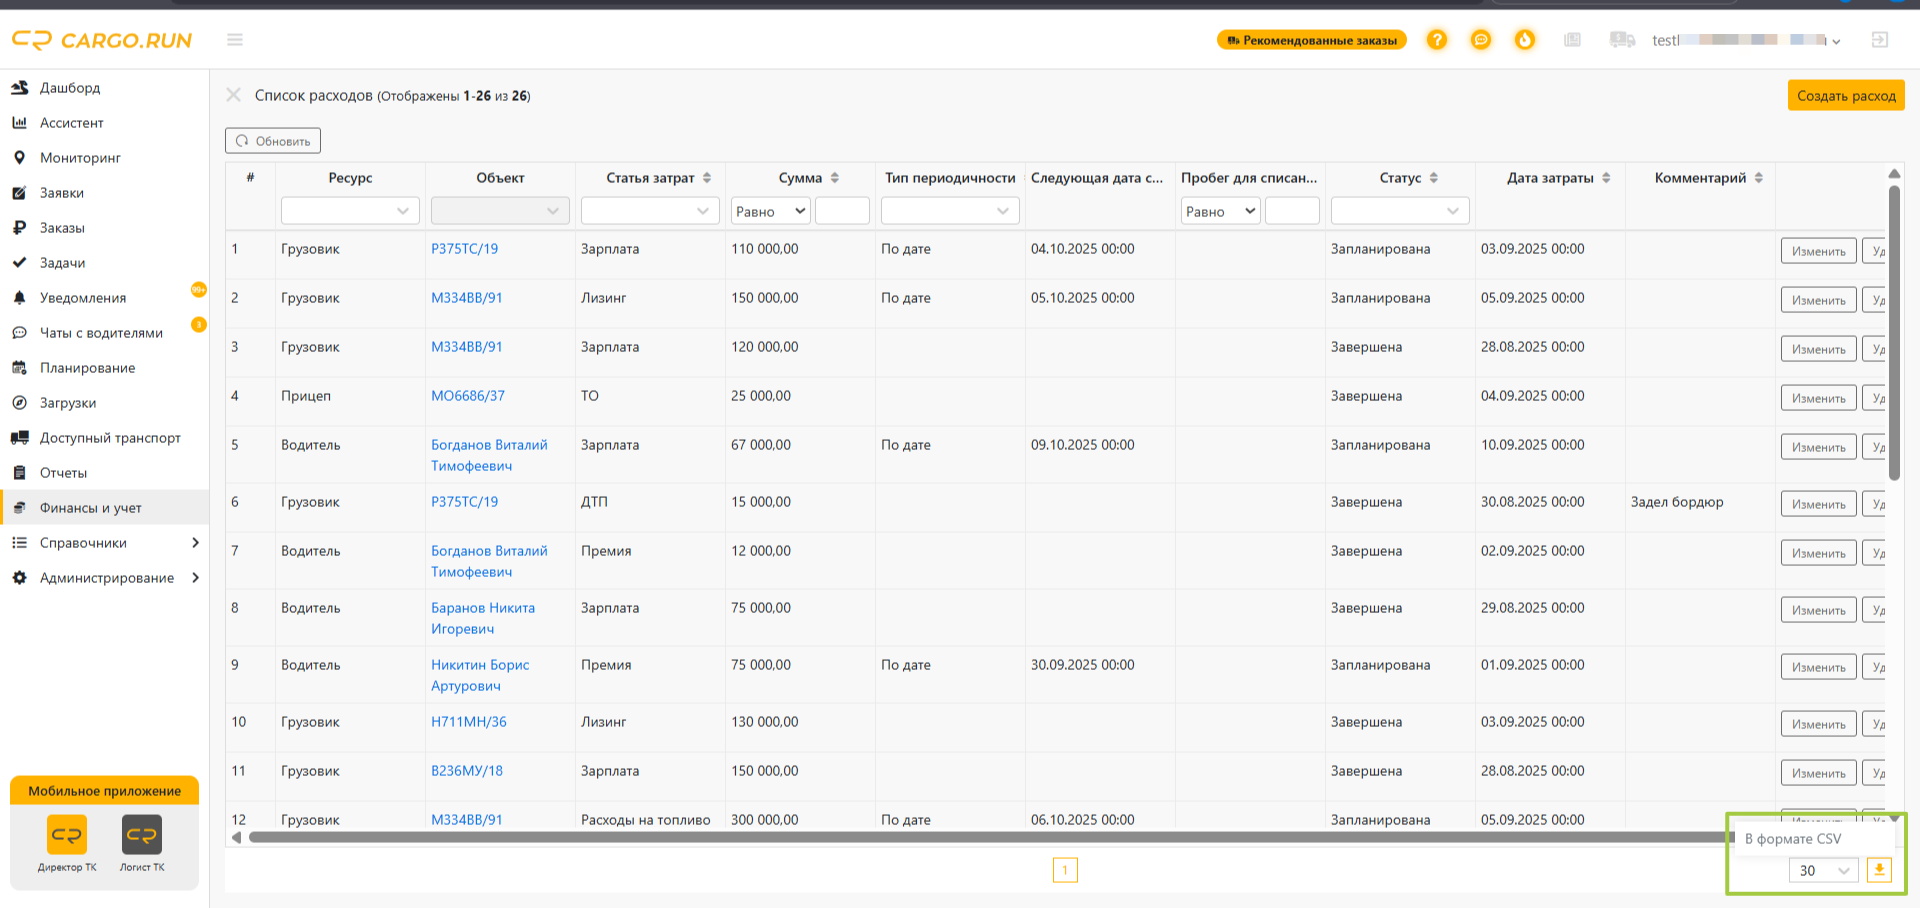Navigate to Заказы section

tap(104, 228)
